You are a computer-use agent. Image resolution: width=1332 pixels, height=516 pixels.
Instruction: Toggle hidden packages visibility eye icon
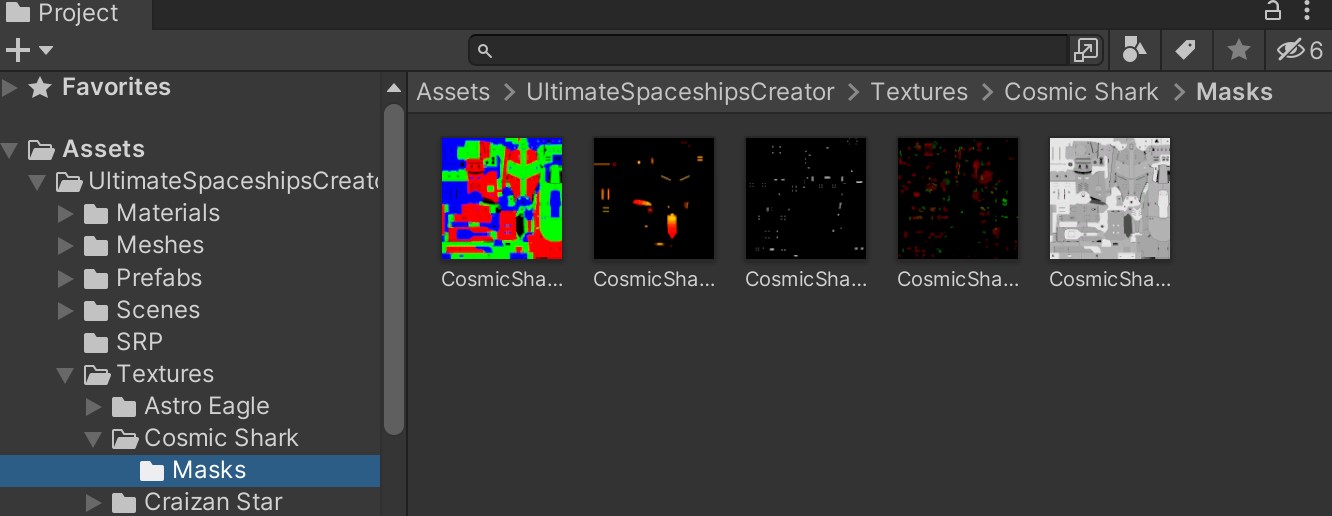(1298, 49)
